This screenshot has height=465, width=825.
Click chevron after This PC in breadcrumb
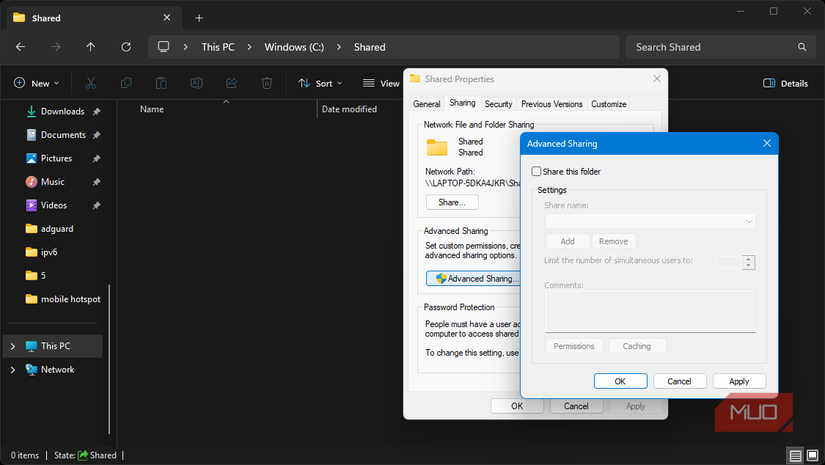[249, 47]
